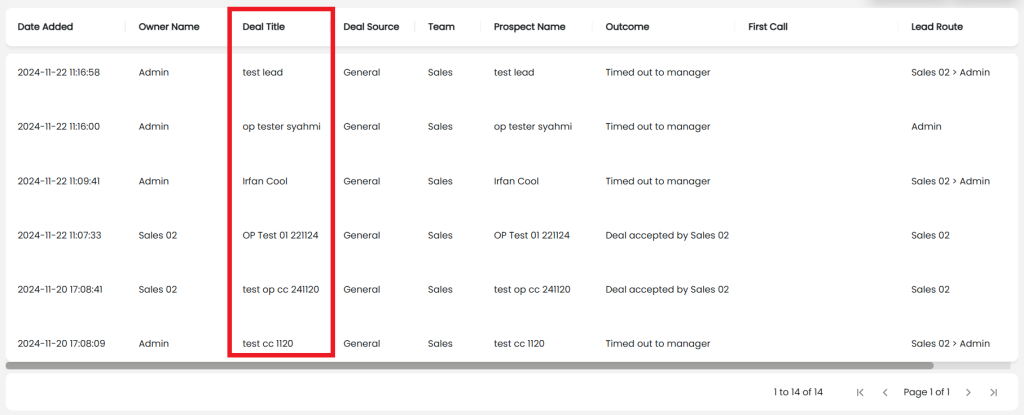Click the Deal Source column header
The height and width of the screenshot is (415, 1024).
(x=371, y=27)
